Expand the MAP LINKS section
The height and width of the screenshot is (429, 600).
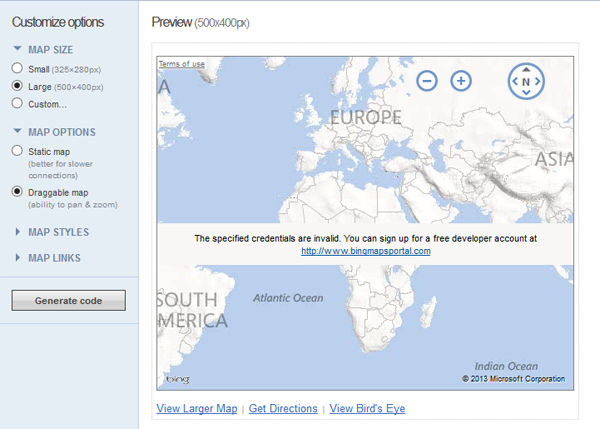(18, 258)
